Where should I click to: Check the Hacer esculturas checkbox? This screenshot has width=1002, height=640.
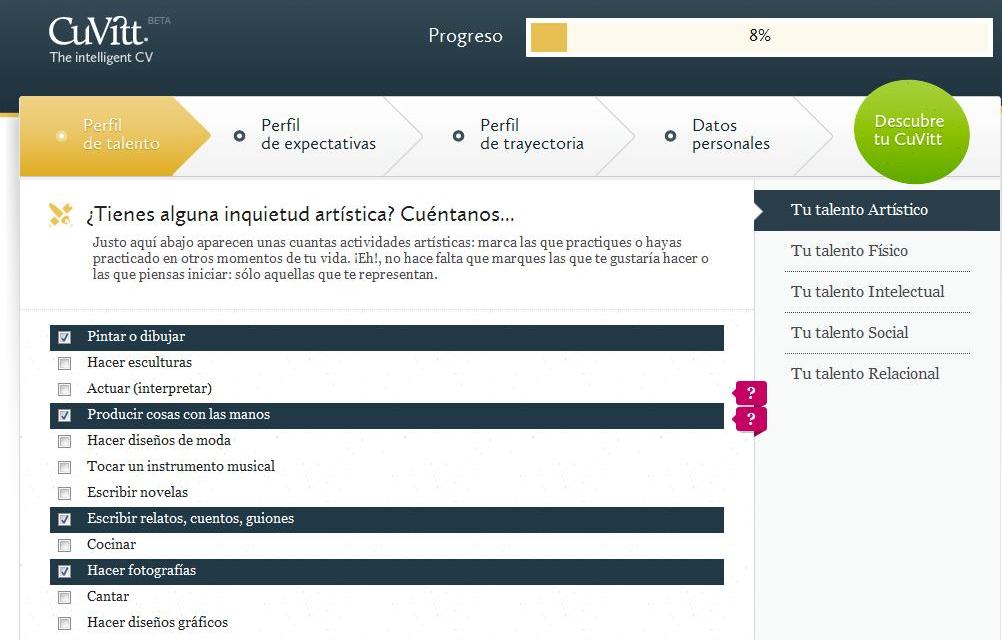click(65, 363)
